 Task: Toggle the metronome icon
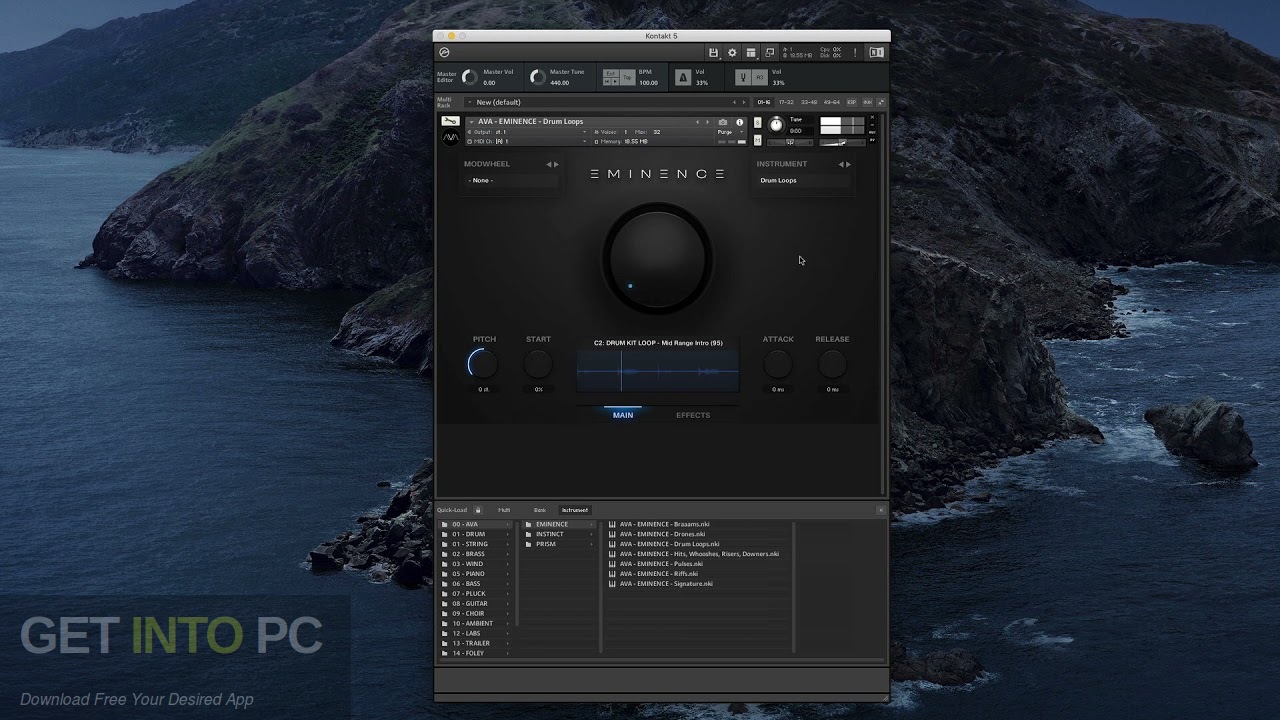click(x=683, y=77)
